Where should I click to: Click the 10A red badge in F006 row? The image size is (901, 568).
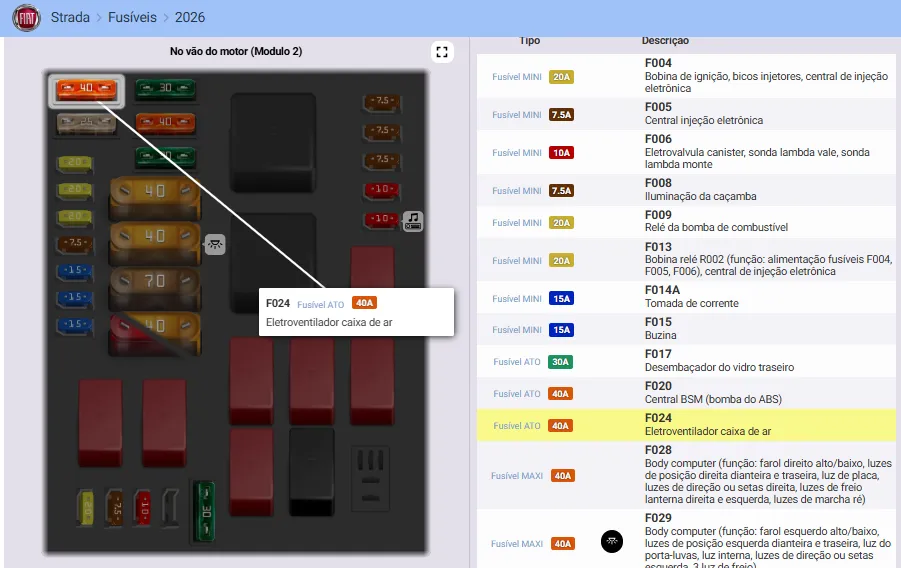click(561, 152)
